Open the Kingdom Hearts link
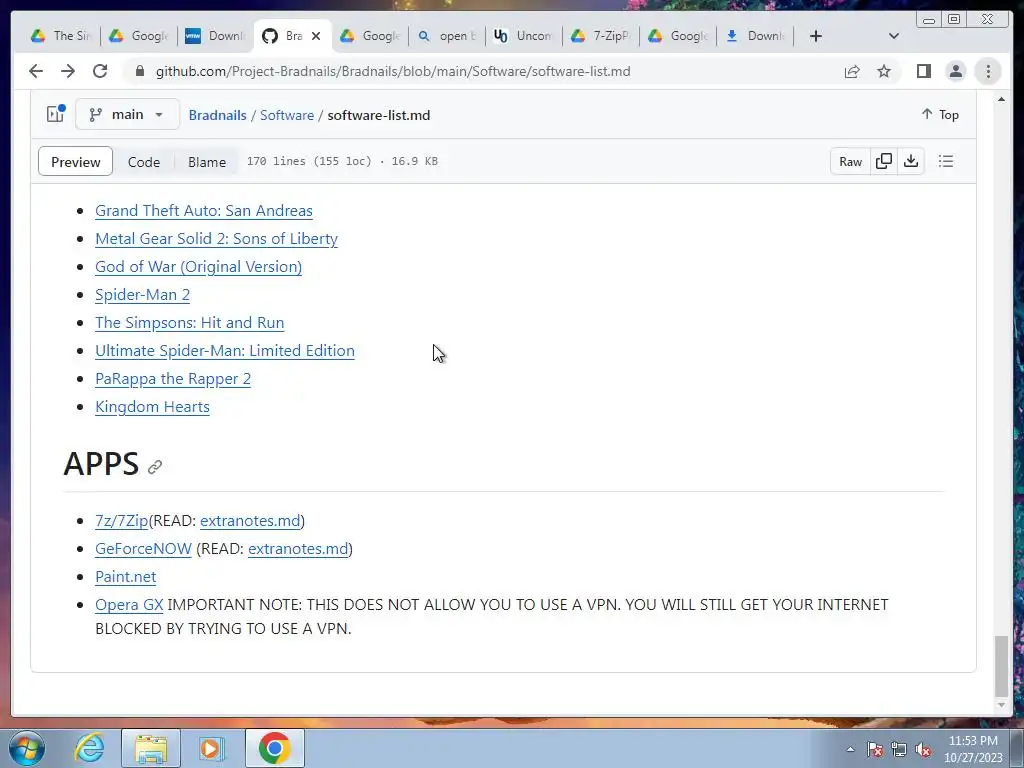The width and height of the screenshot is (1024, 768). pos(152,407)
